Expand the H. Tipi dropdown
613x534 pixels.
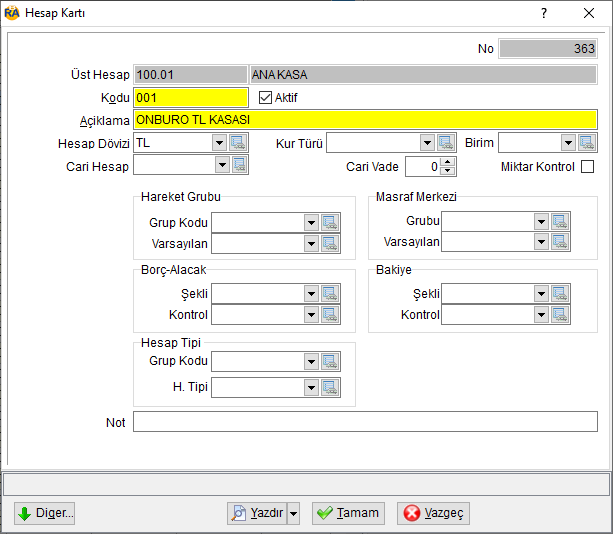[311, 387]
